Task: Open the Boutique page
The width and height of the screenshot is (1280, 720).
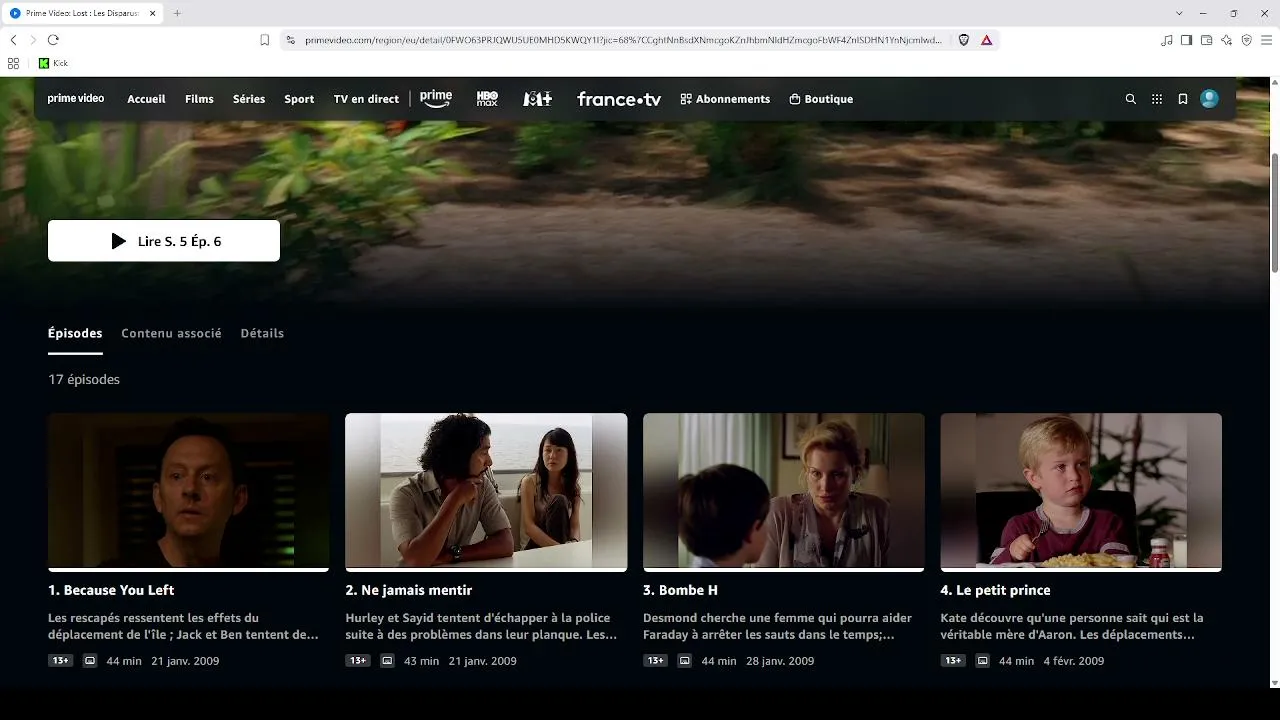Action: (x=821, y=99)
